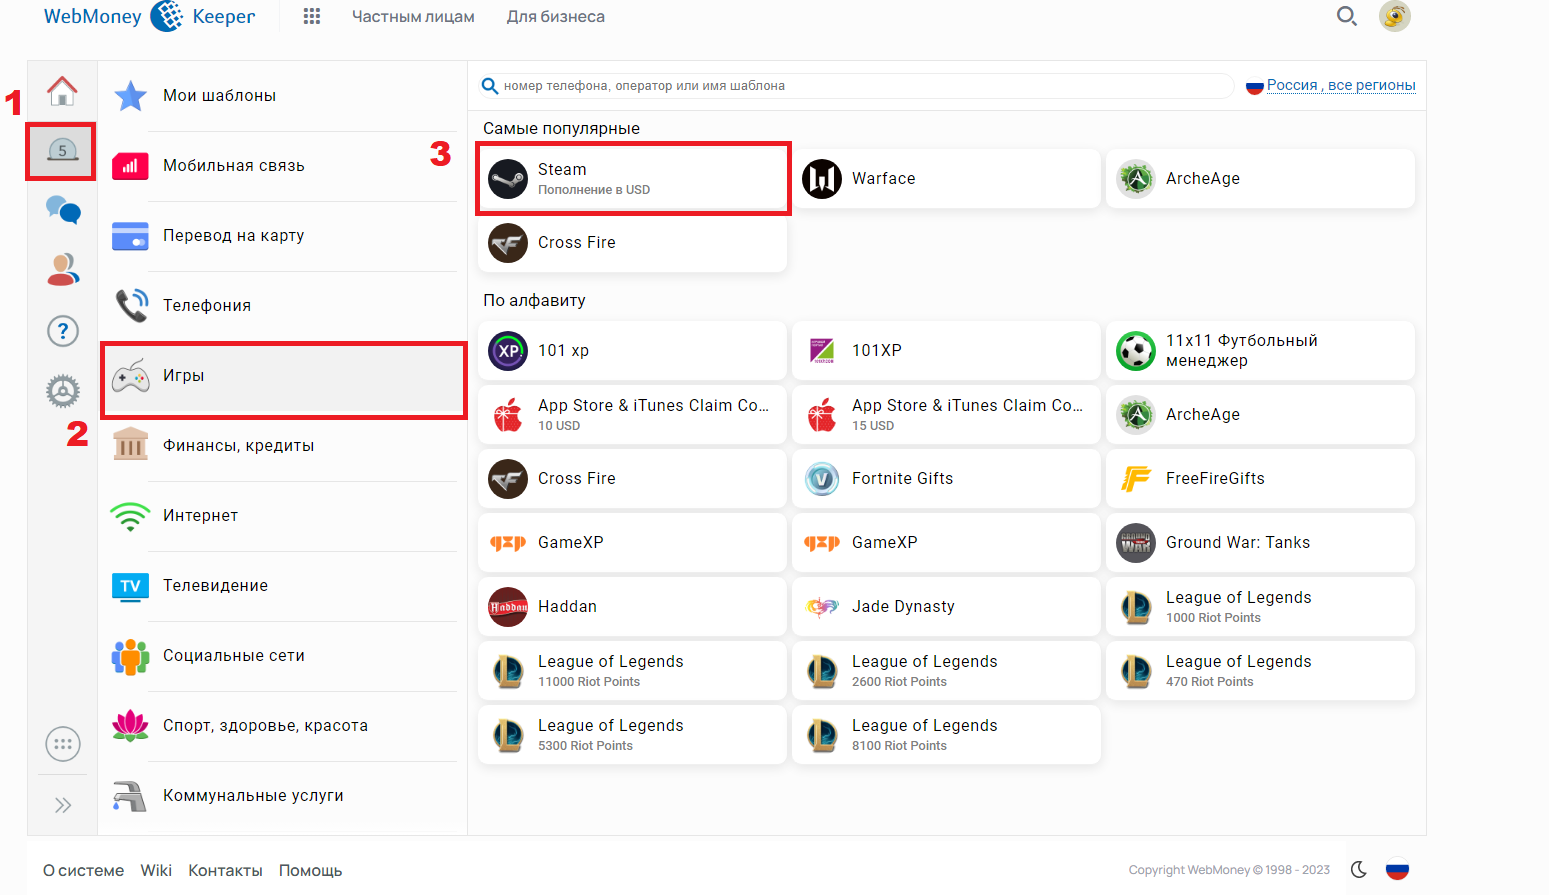
Task: Select Спорт, здоровье, красота category
Action: [283, 726]
